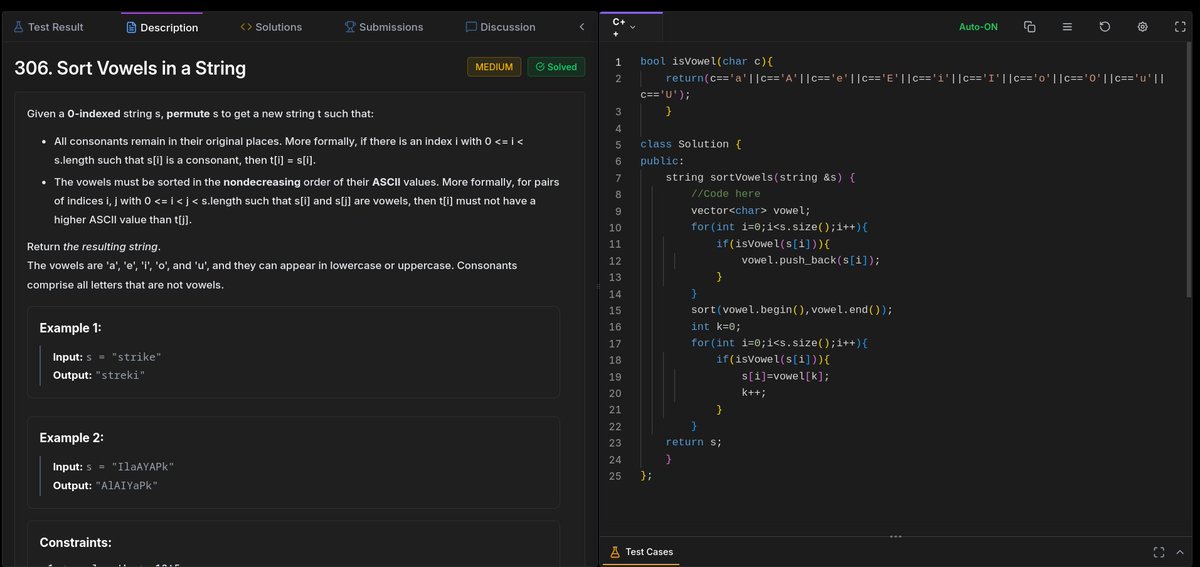Viewport: 1200px width, 567px height.
Task: Click the MEDIUM difficulty badge
Action: point(494,67)
